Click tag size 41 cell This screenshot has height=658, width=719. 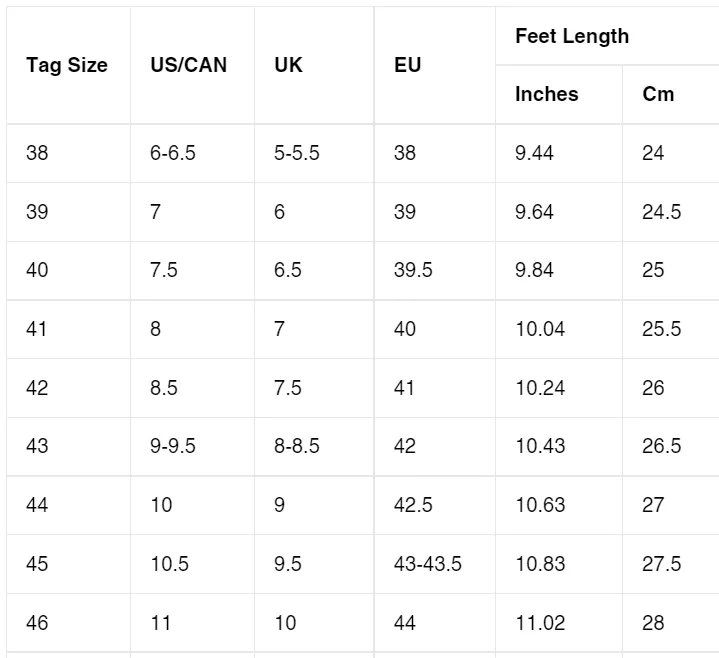pyautogui.click(x=68, y=329)
